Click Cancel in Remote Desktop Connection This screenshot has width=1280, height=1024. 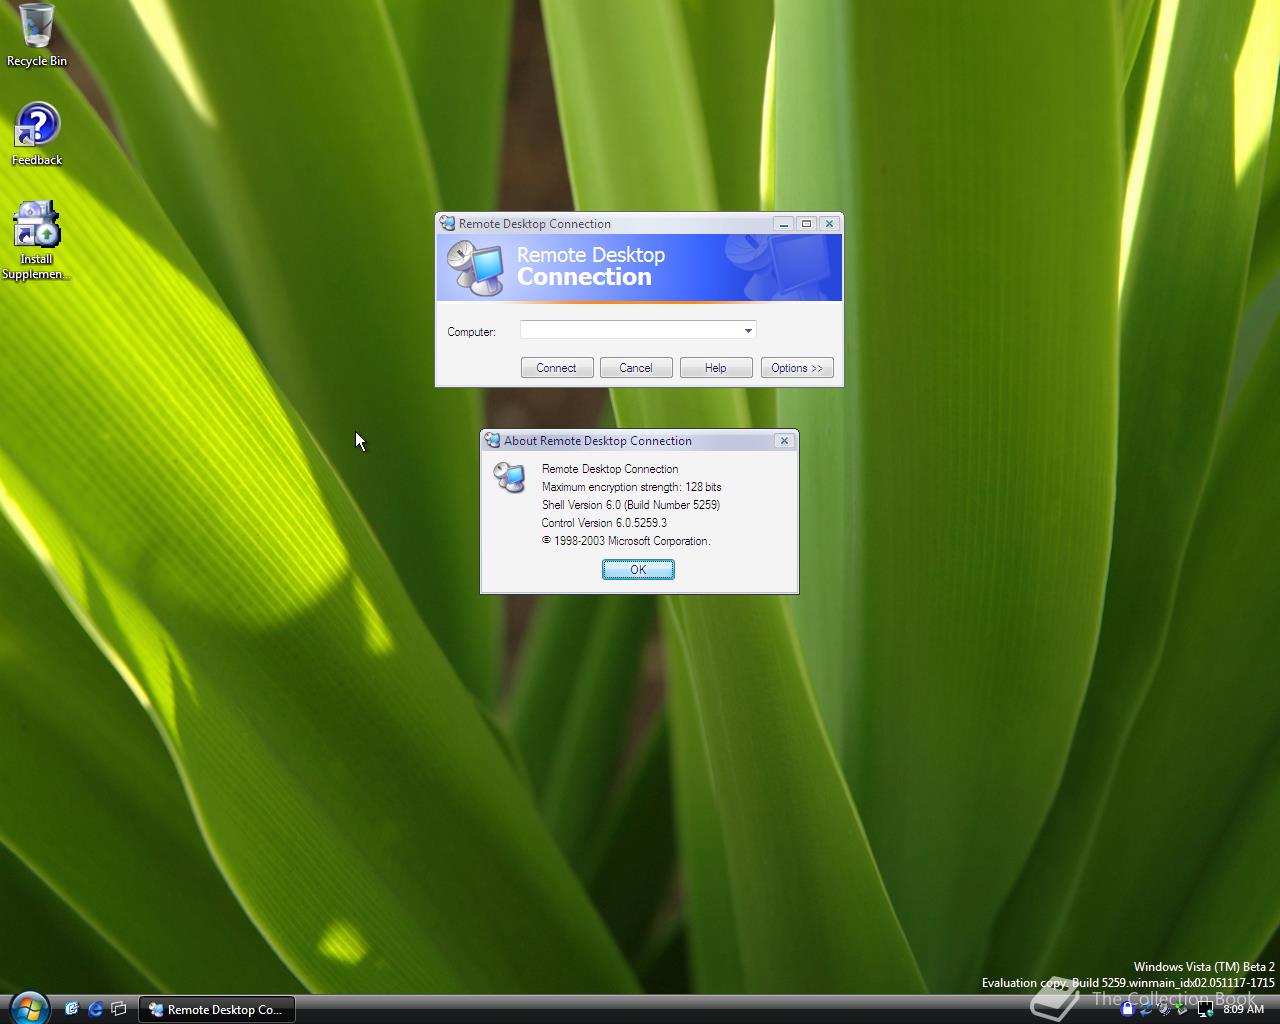point(636,368)
